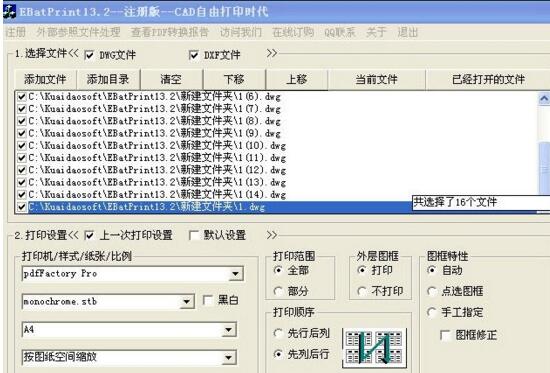Screen dimensions: 550x373
Task: Enable the 默认设置 checkbox
Action: coord(193,235)
